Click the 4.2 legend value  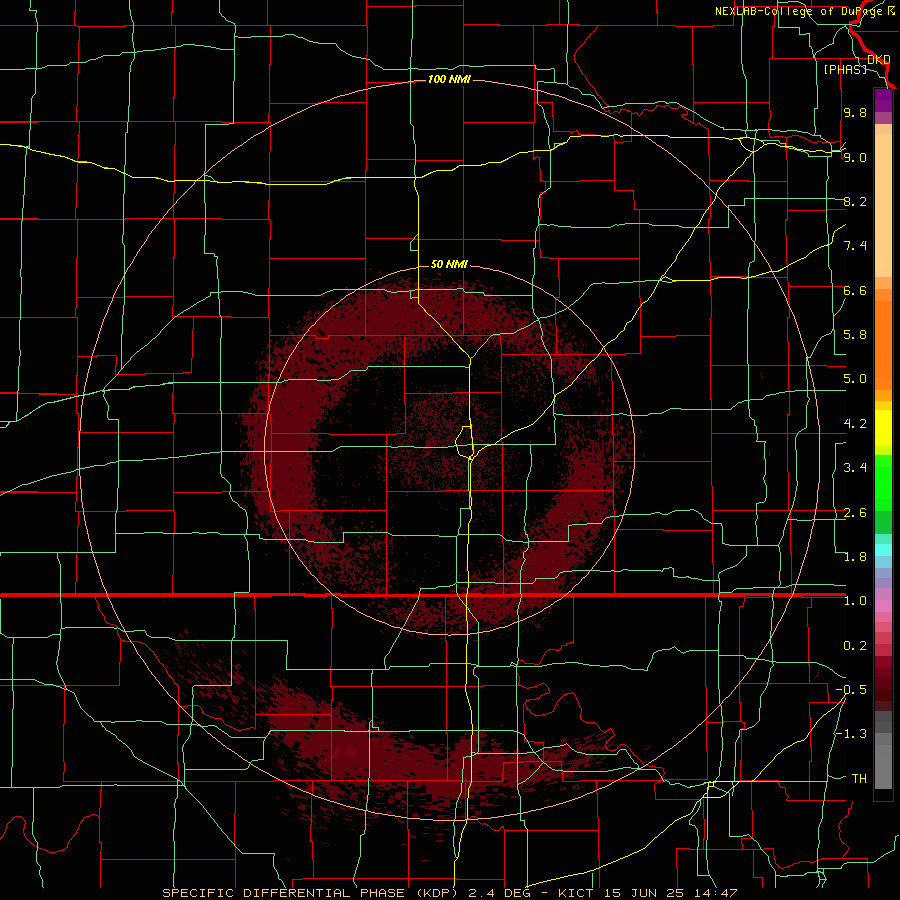tap(855, 424)
